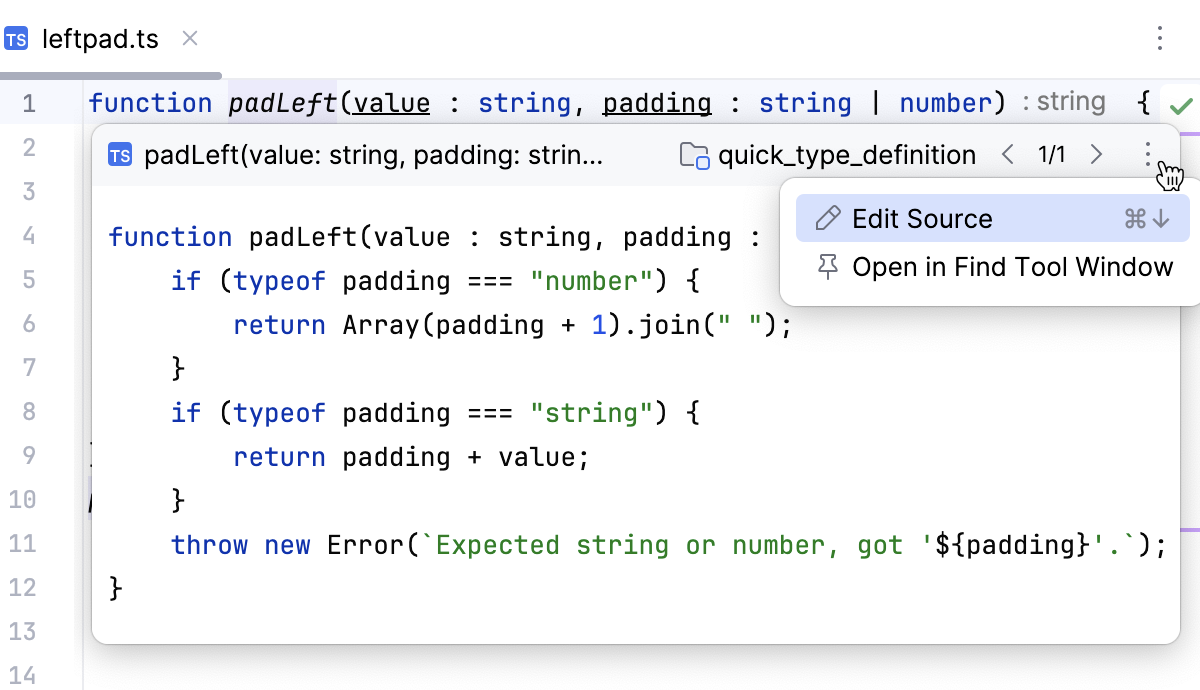Close the leftpad.ts editor tab
Viewport: 1200px width, 690px height.
pyautogui.click(x=190, y=39)
